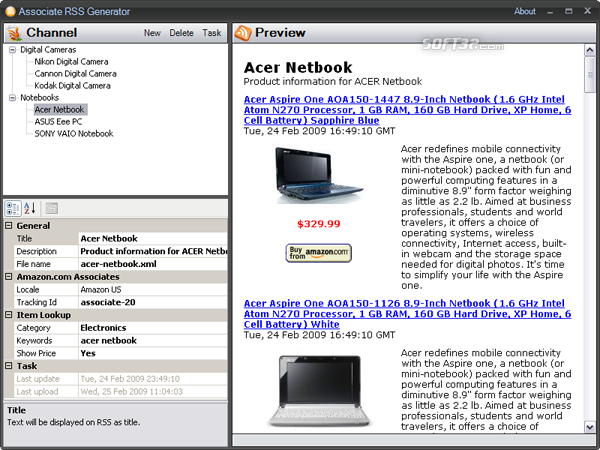Click the Tracking Id property label
Viewport: 600px width, 450px height.
click(x=36, y=302)
